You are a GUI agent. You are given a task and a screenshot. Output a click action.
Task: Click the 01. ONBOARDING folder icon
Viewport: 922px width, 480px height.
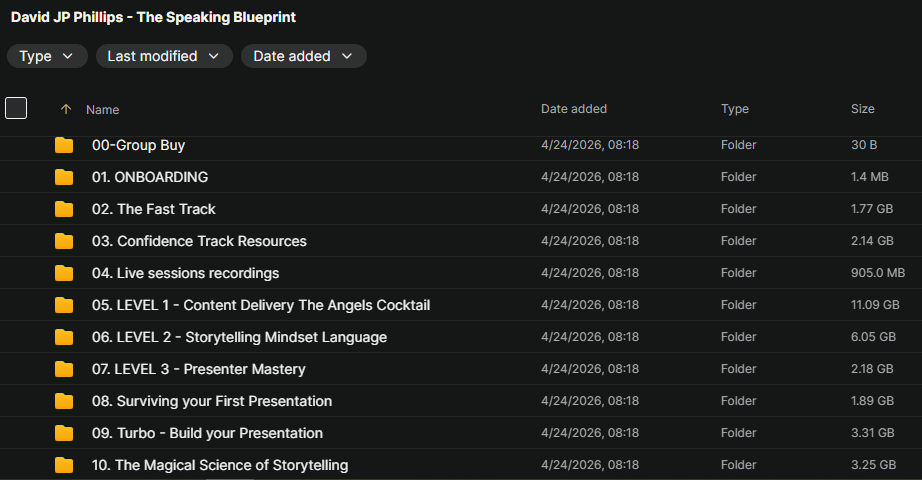[x=64, y=177]
